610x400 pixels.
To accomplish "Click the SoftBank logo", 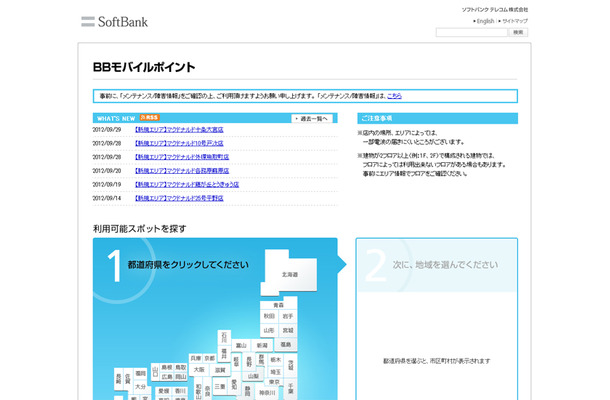I will point(114,22).
